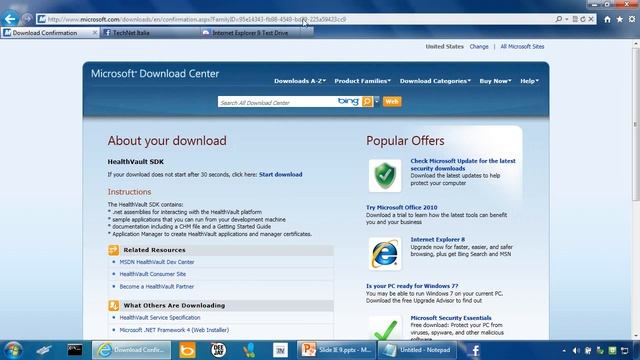Switch to Internet Explorer 9 Test Drive tab

pyautogui.click(x=250, y=33)
